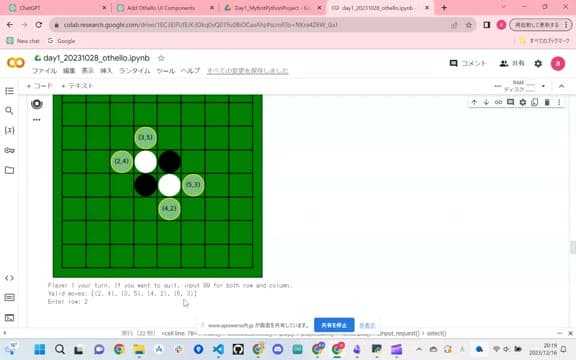
Task: Open the Windows Start menu
Action: (x=40, y=349)
